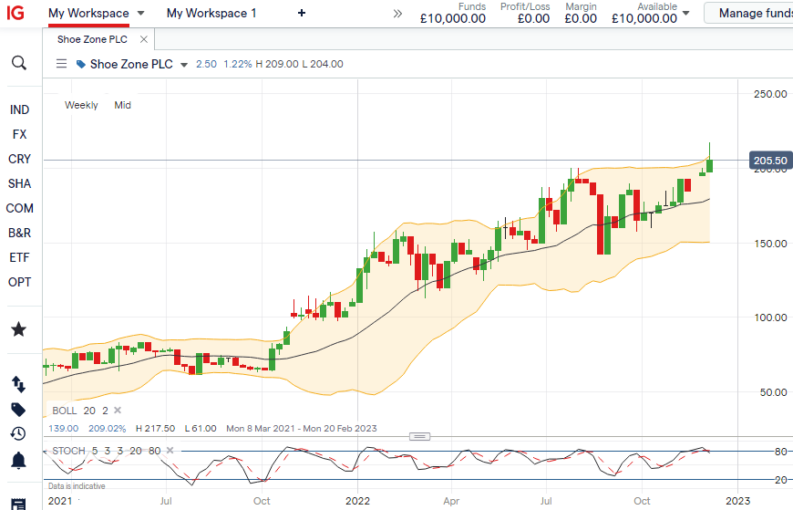This screenshot has width=793, height=510.
Task: Open FX forex category
Action: click(19, 134)
